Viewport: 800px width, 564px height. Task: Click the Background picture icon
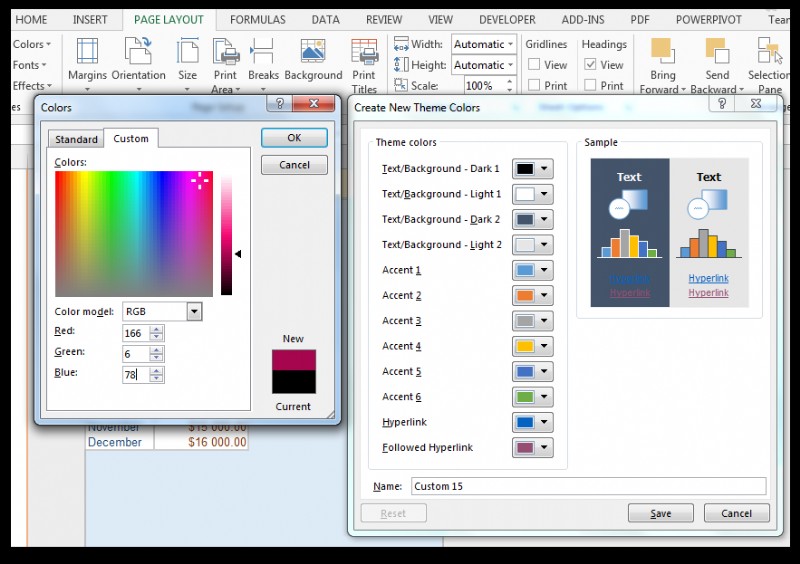(313, 52)
